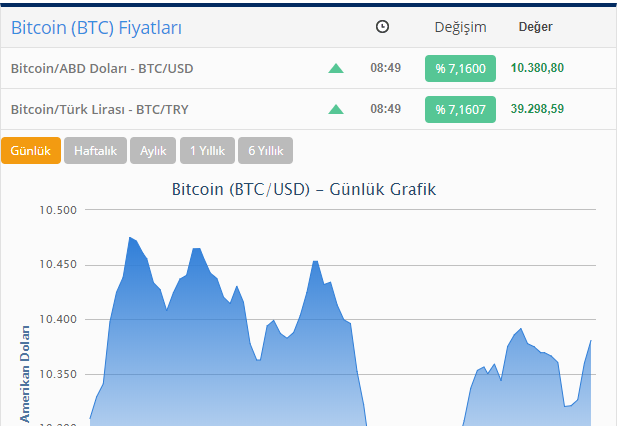Click the 10.380,80 value
The image size is (618, 426).
tap(537, 68)
